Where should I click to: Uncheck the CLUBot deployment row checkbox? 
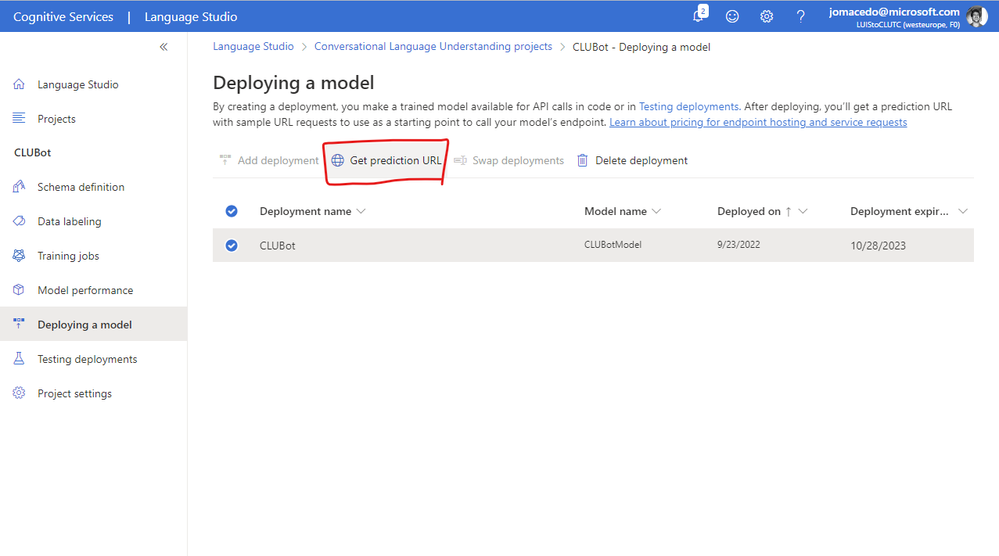231,245
